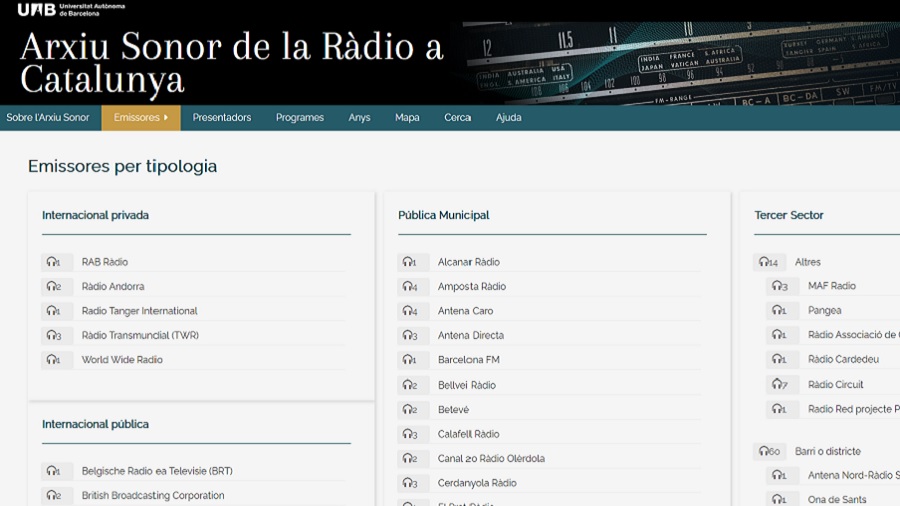The width and height of the screenshot is (900, 506).
Task: Click headphone icon beside Cerdanyola Ràdio
Action: 413,483
